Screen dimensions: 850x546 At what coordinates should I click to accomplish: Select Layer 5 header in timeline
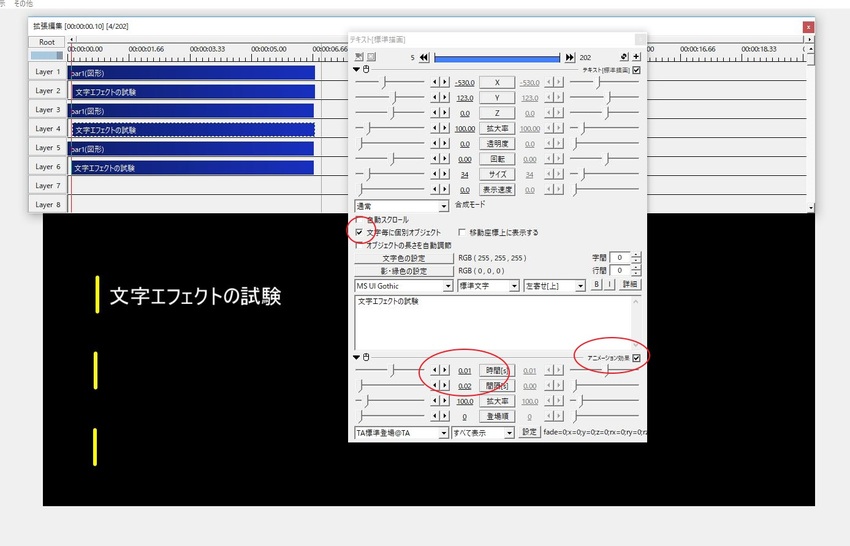[47, 147]
